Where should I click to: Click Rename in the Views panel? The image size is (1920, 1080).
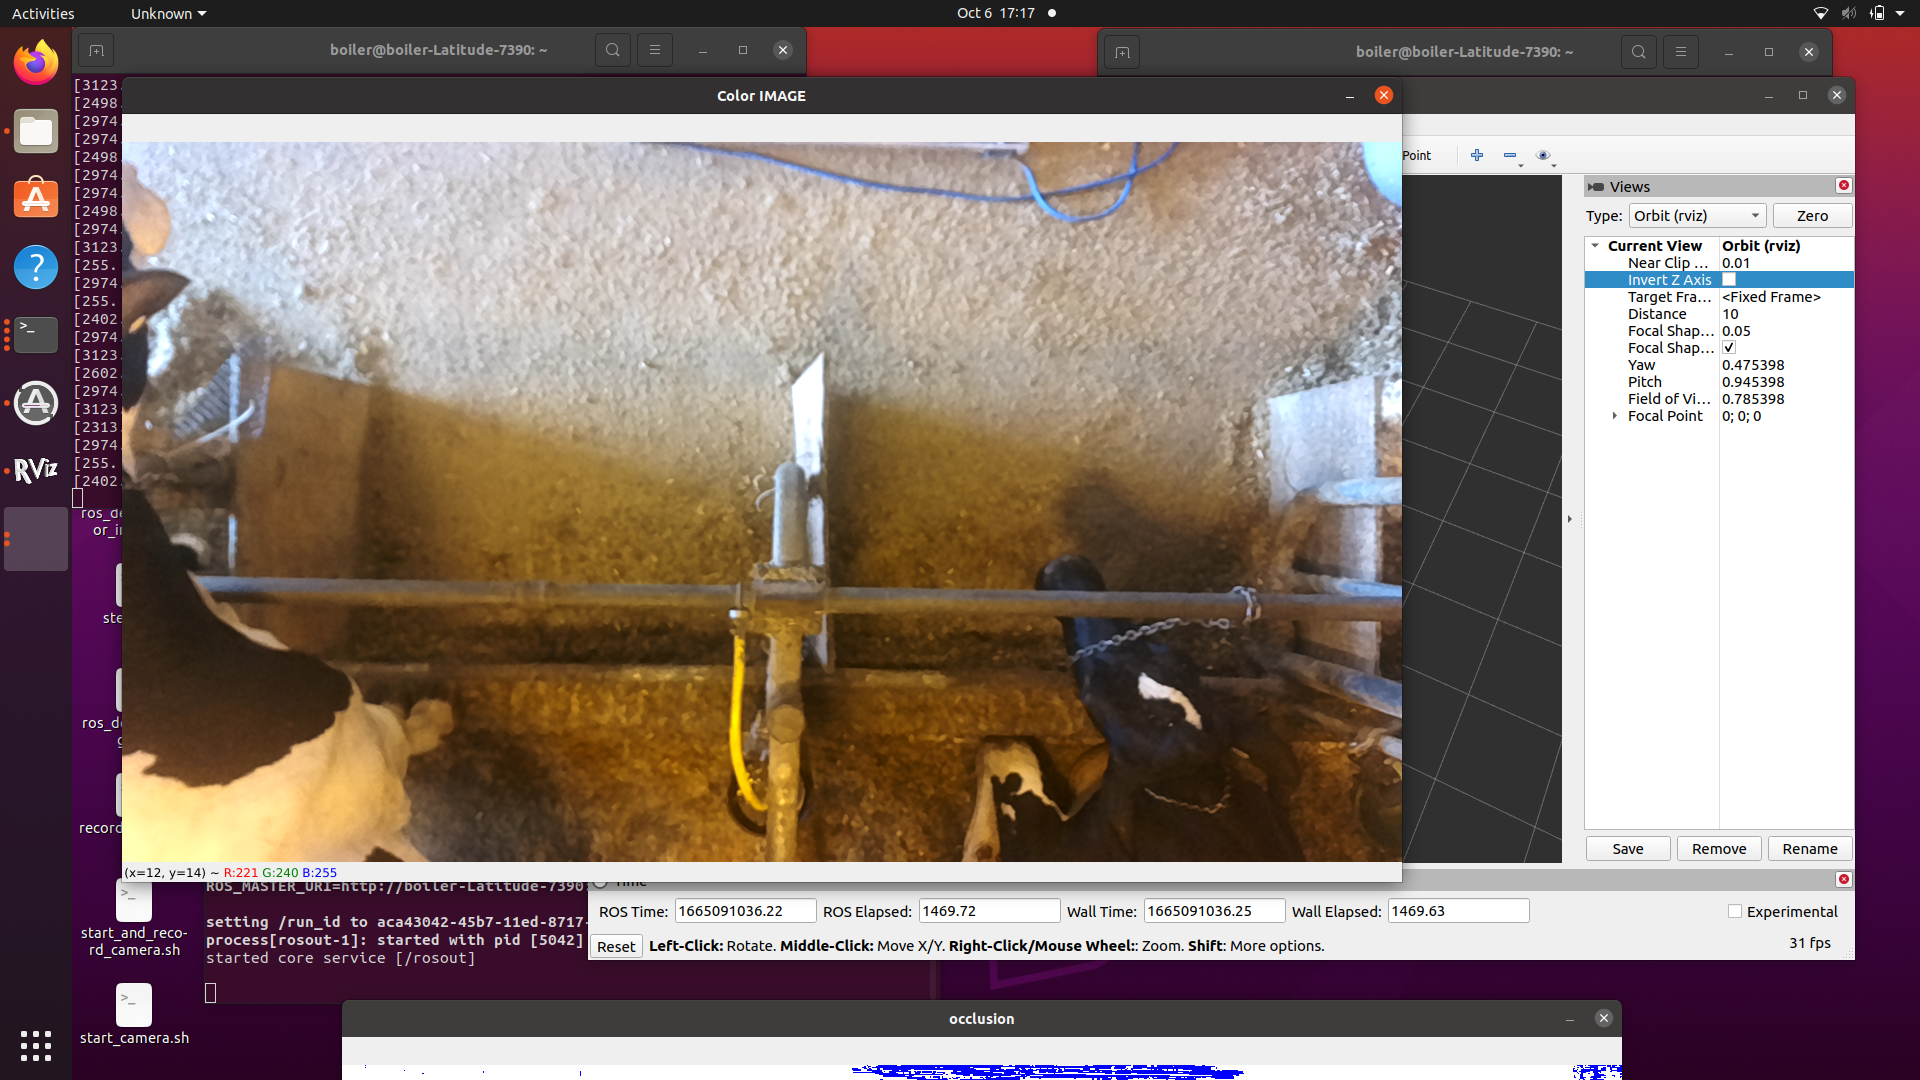(x=1810, y=849)
